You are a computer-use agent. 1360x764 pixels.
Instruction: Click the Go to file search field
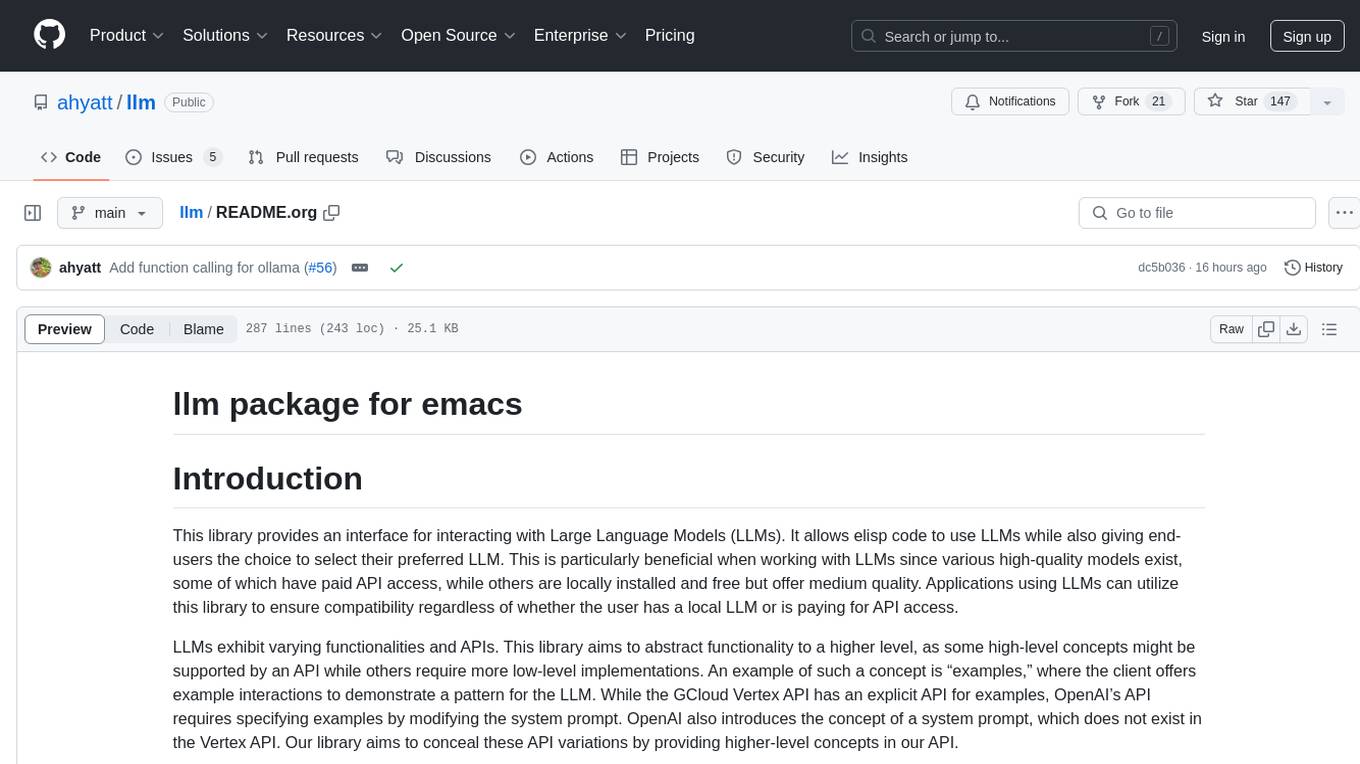tap(1197, 213)
